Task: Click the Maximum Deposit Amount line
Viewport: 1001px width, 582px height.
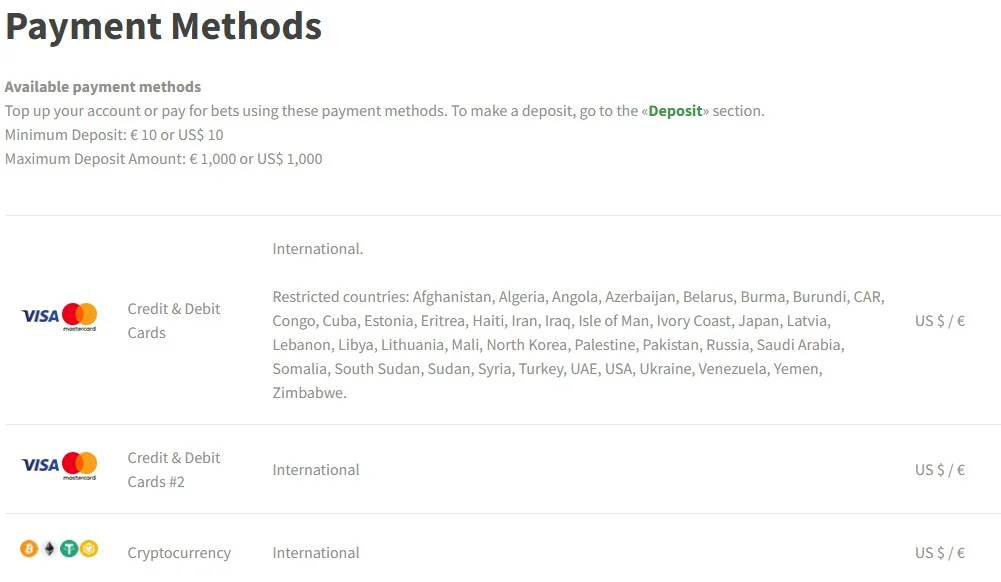Action: 163,159
